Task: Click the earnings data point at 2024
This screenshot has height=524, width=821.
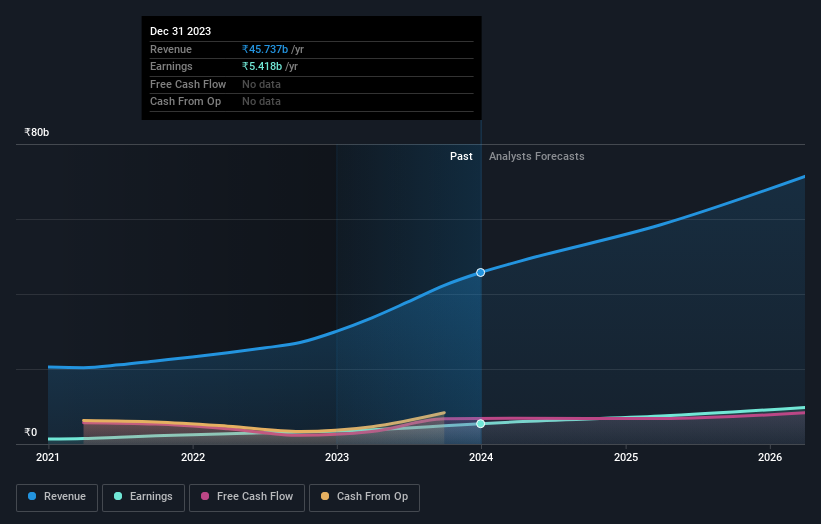Action: click(481, 423)
